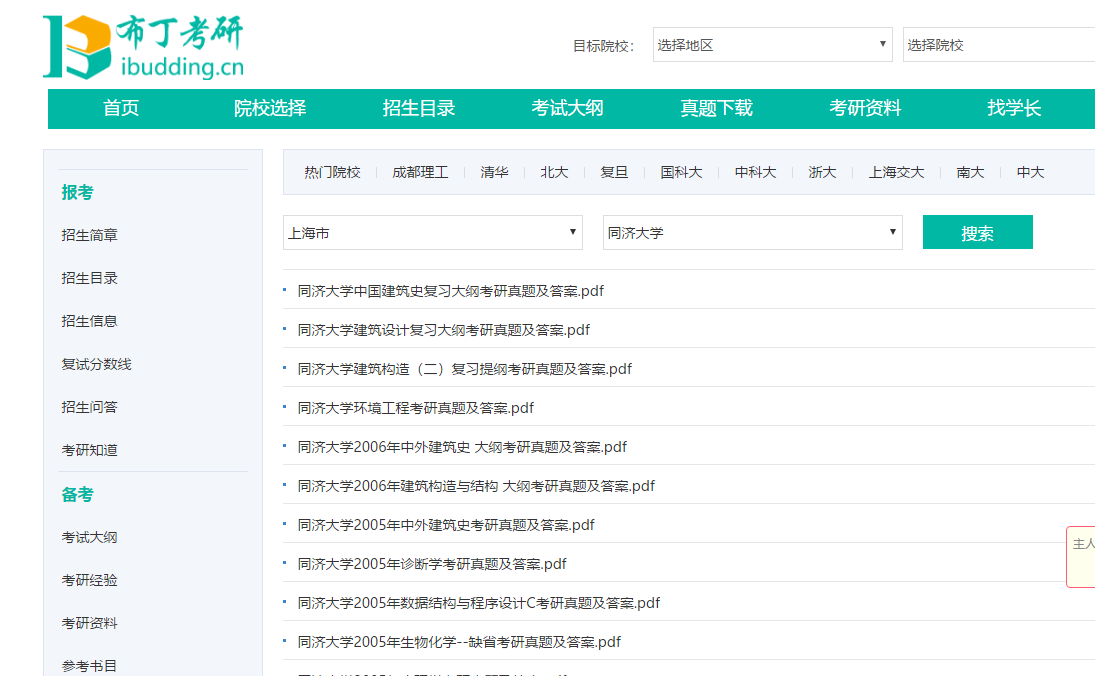The height and width of the screenshot is (676, 1095).
Task: Open 考试大纲 in the green navigation bar
Action: (567, 108)
